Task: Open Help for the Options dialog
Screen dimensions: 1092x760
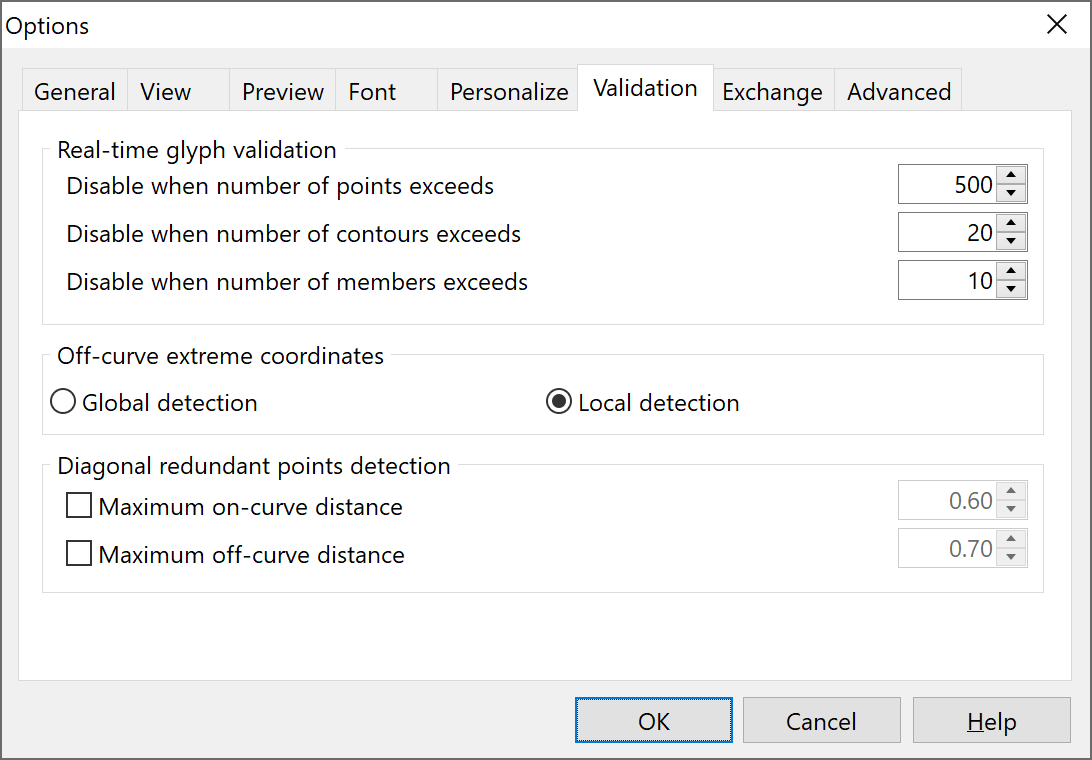Action: click(991, 720)
